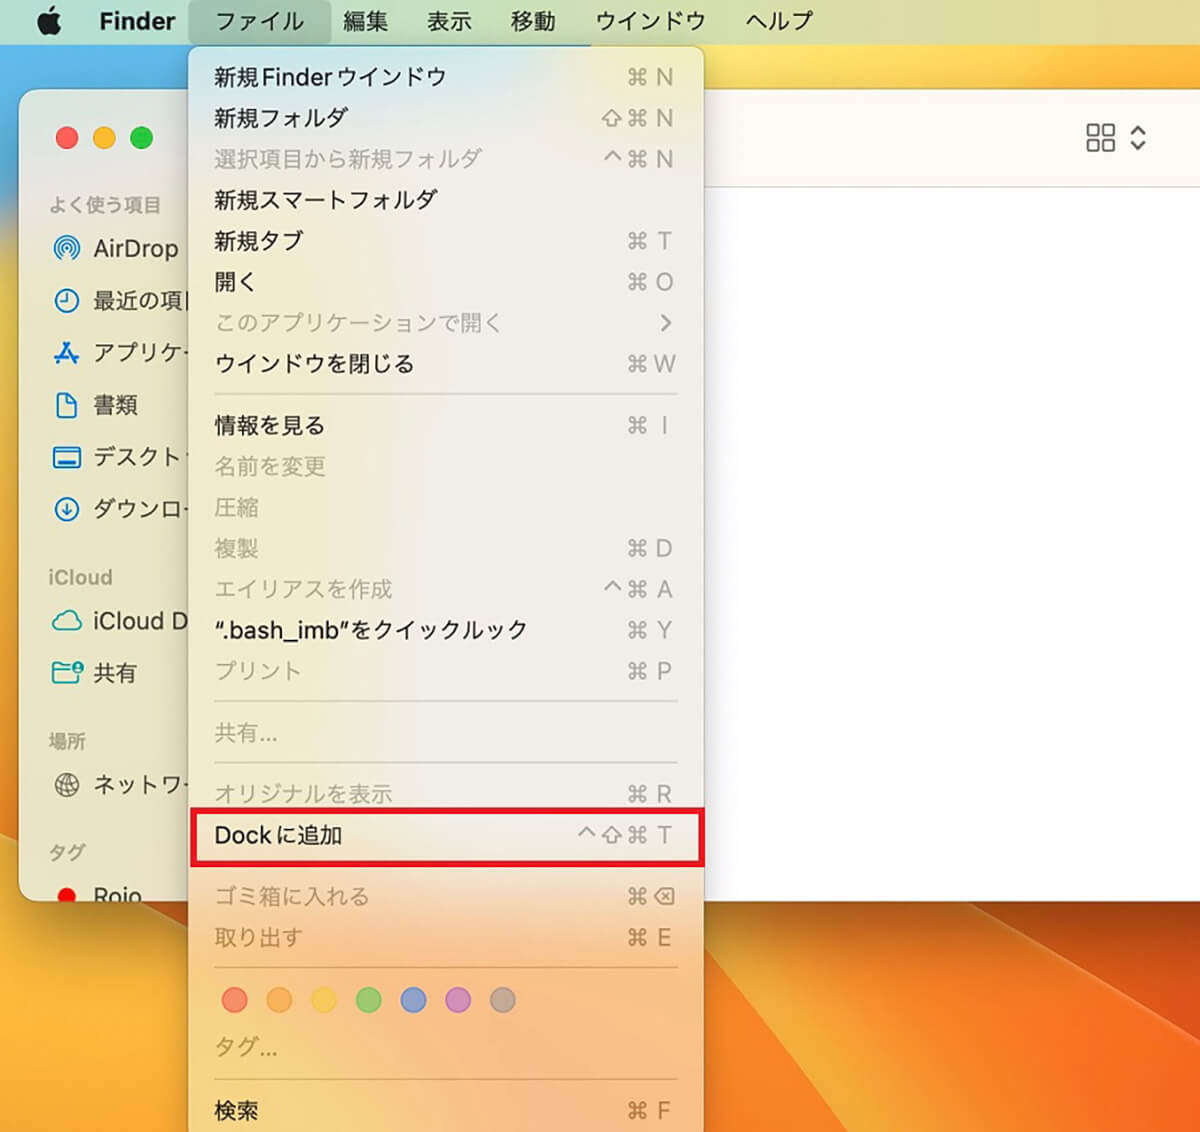Screen dimensions: 1200x1132
Task: Click the 場所 section heading in sidebar
Action: click(x=67, y=741)
